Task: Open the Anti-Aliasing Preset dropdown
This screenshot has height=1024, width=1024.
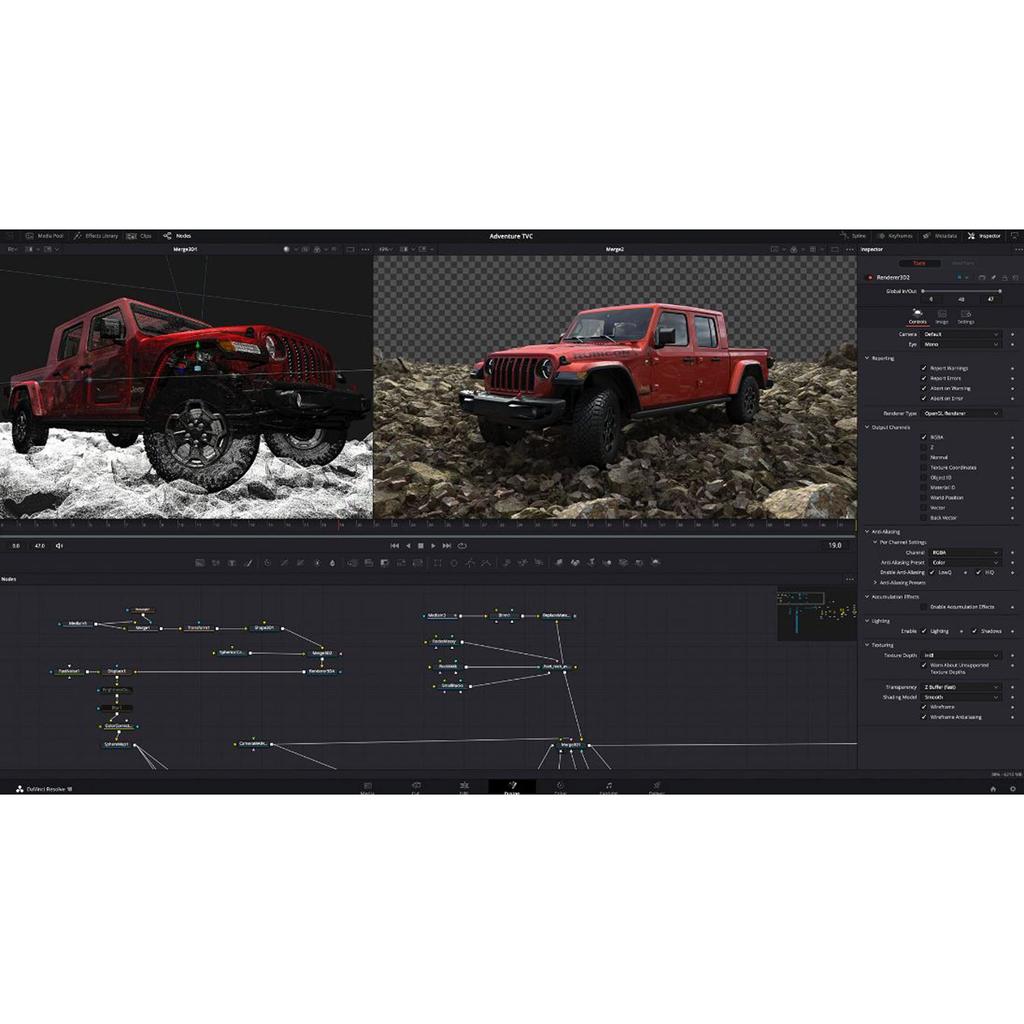Action: [965, 562]
